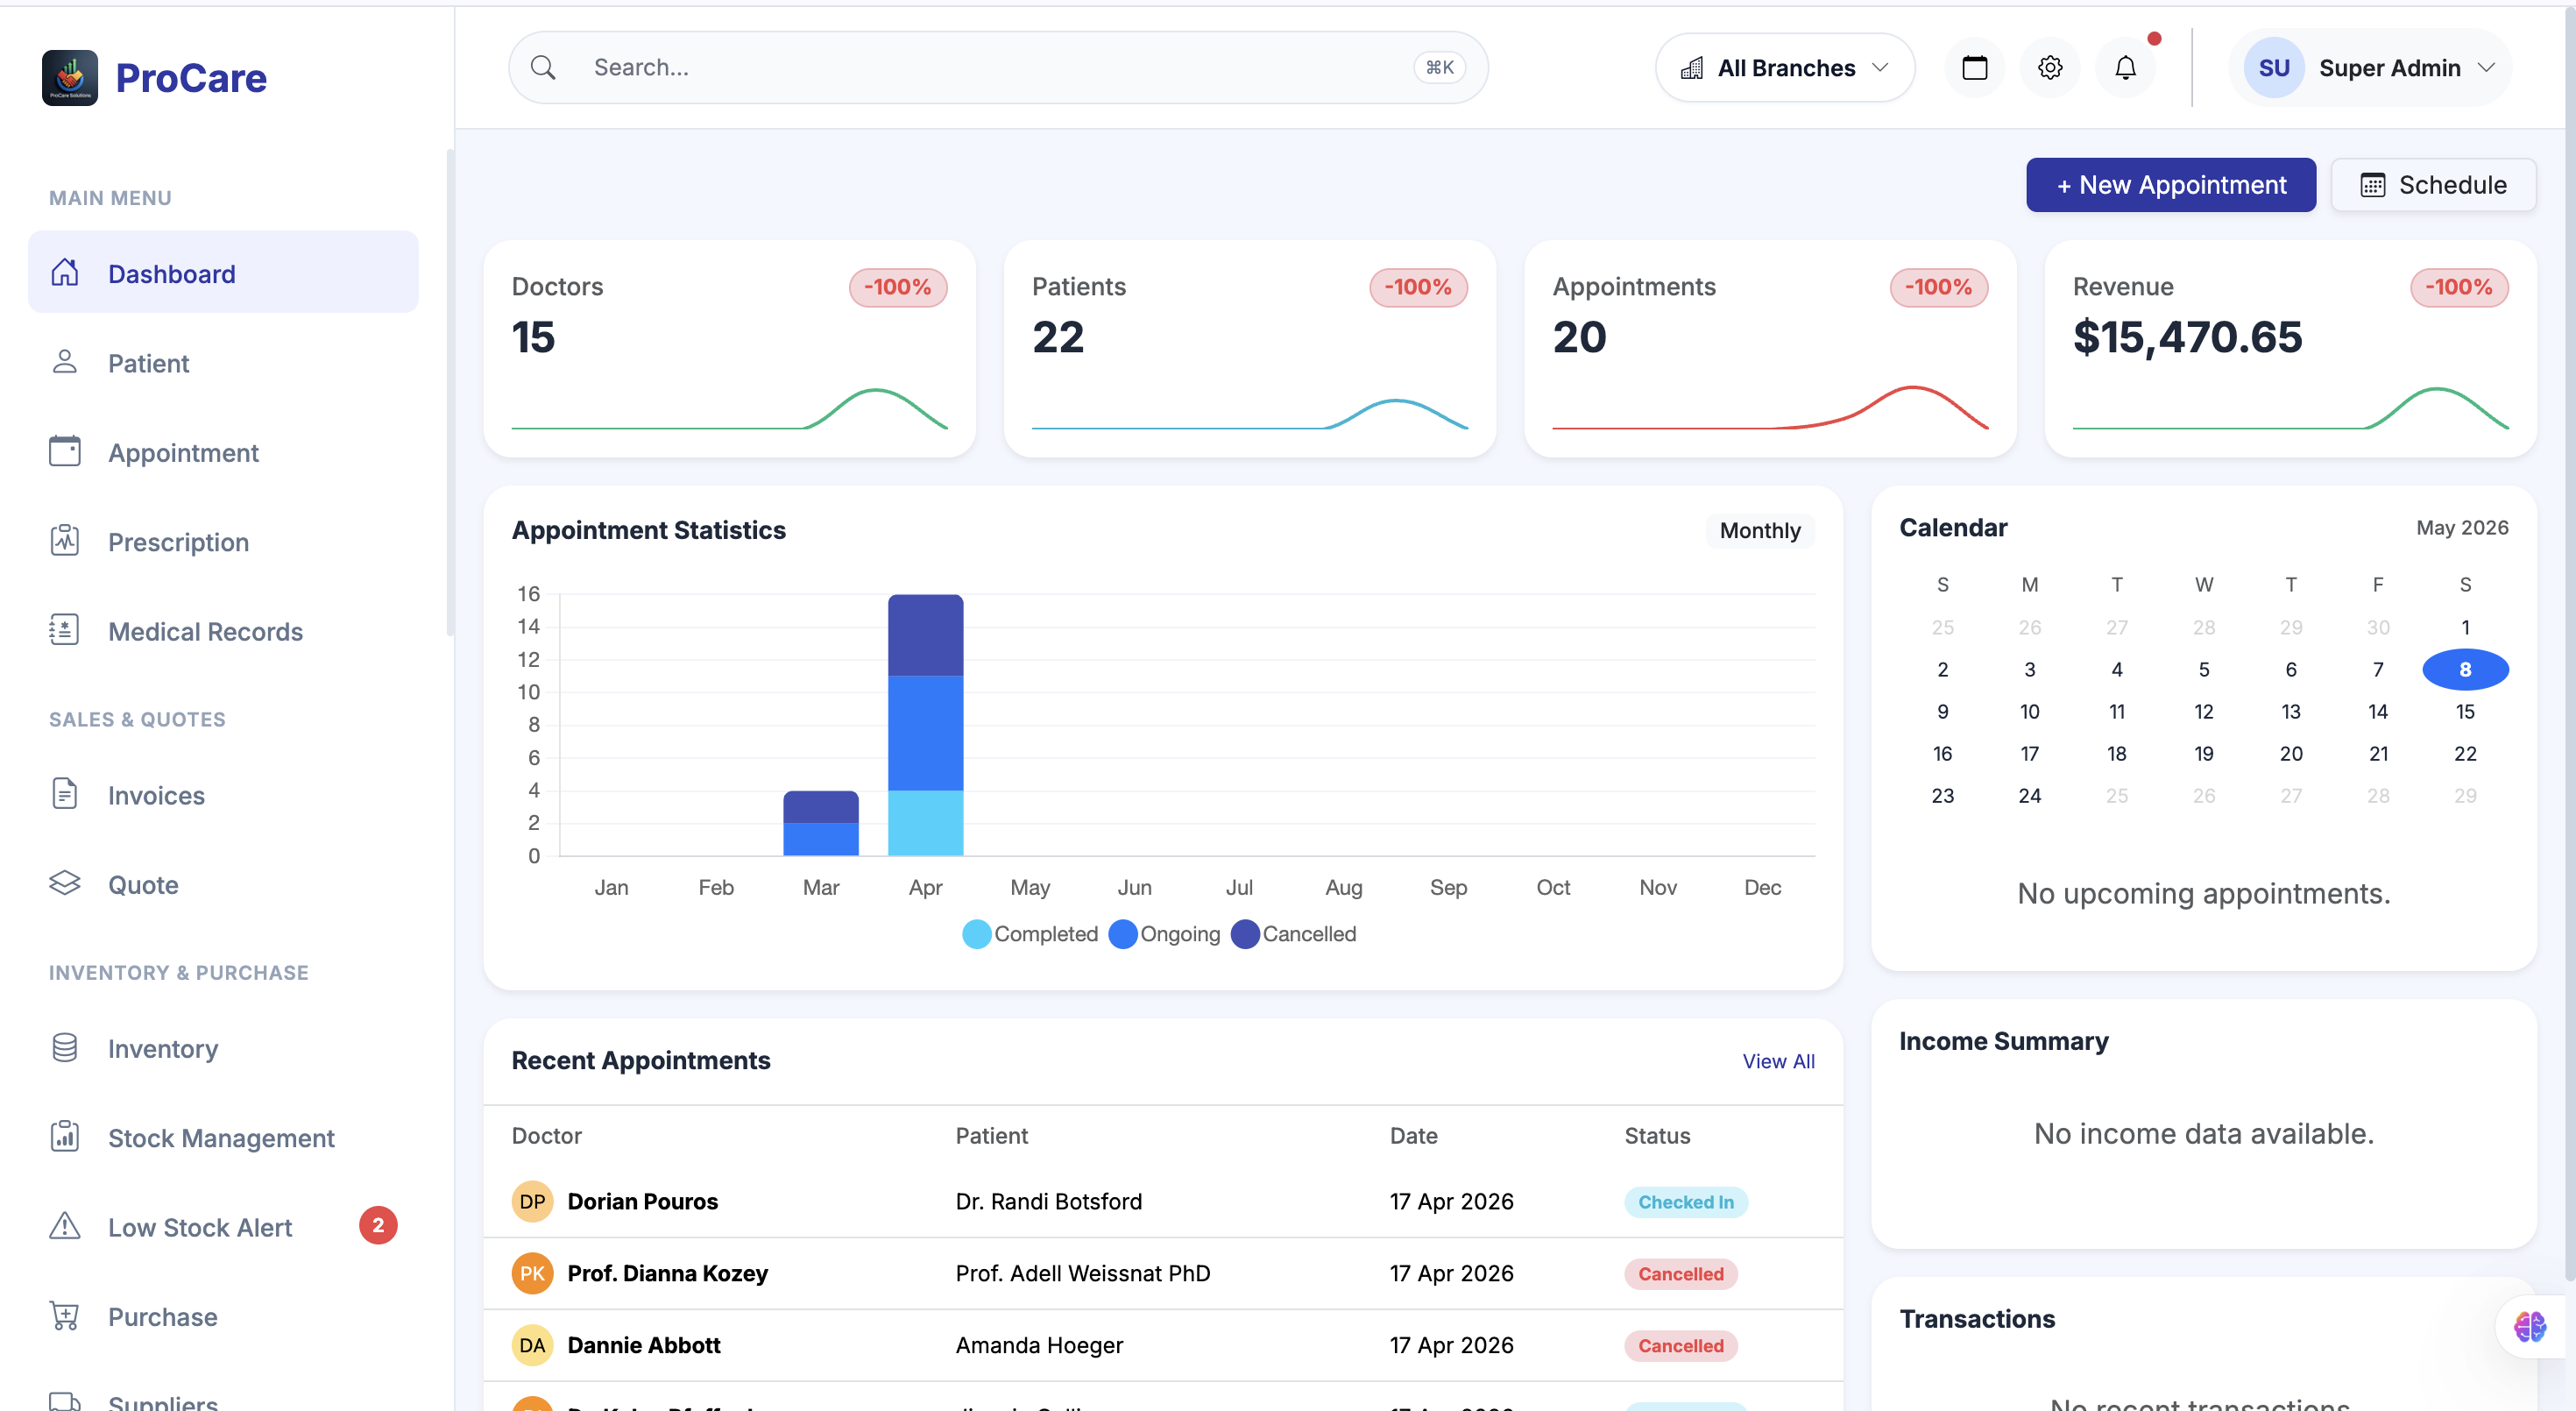Image resolution: width=2576 pixels, height=1411 pixels.
Task: Open the Monthly period selector
Action: (x=1760, y=530)
